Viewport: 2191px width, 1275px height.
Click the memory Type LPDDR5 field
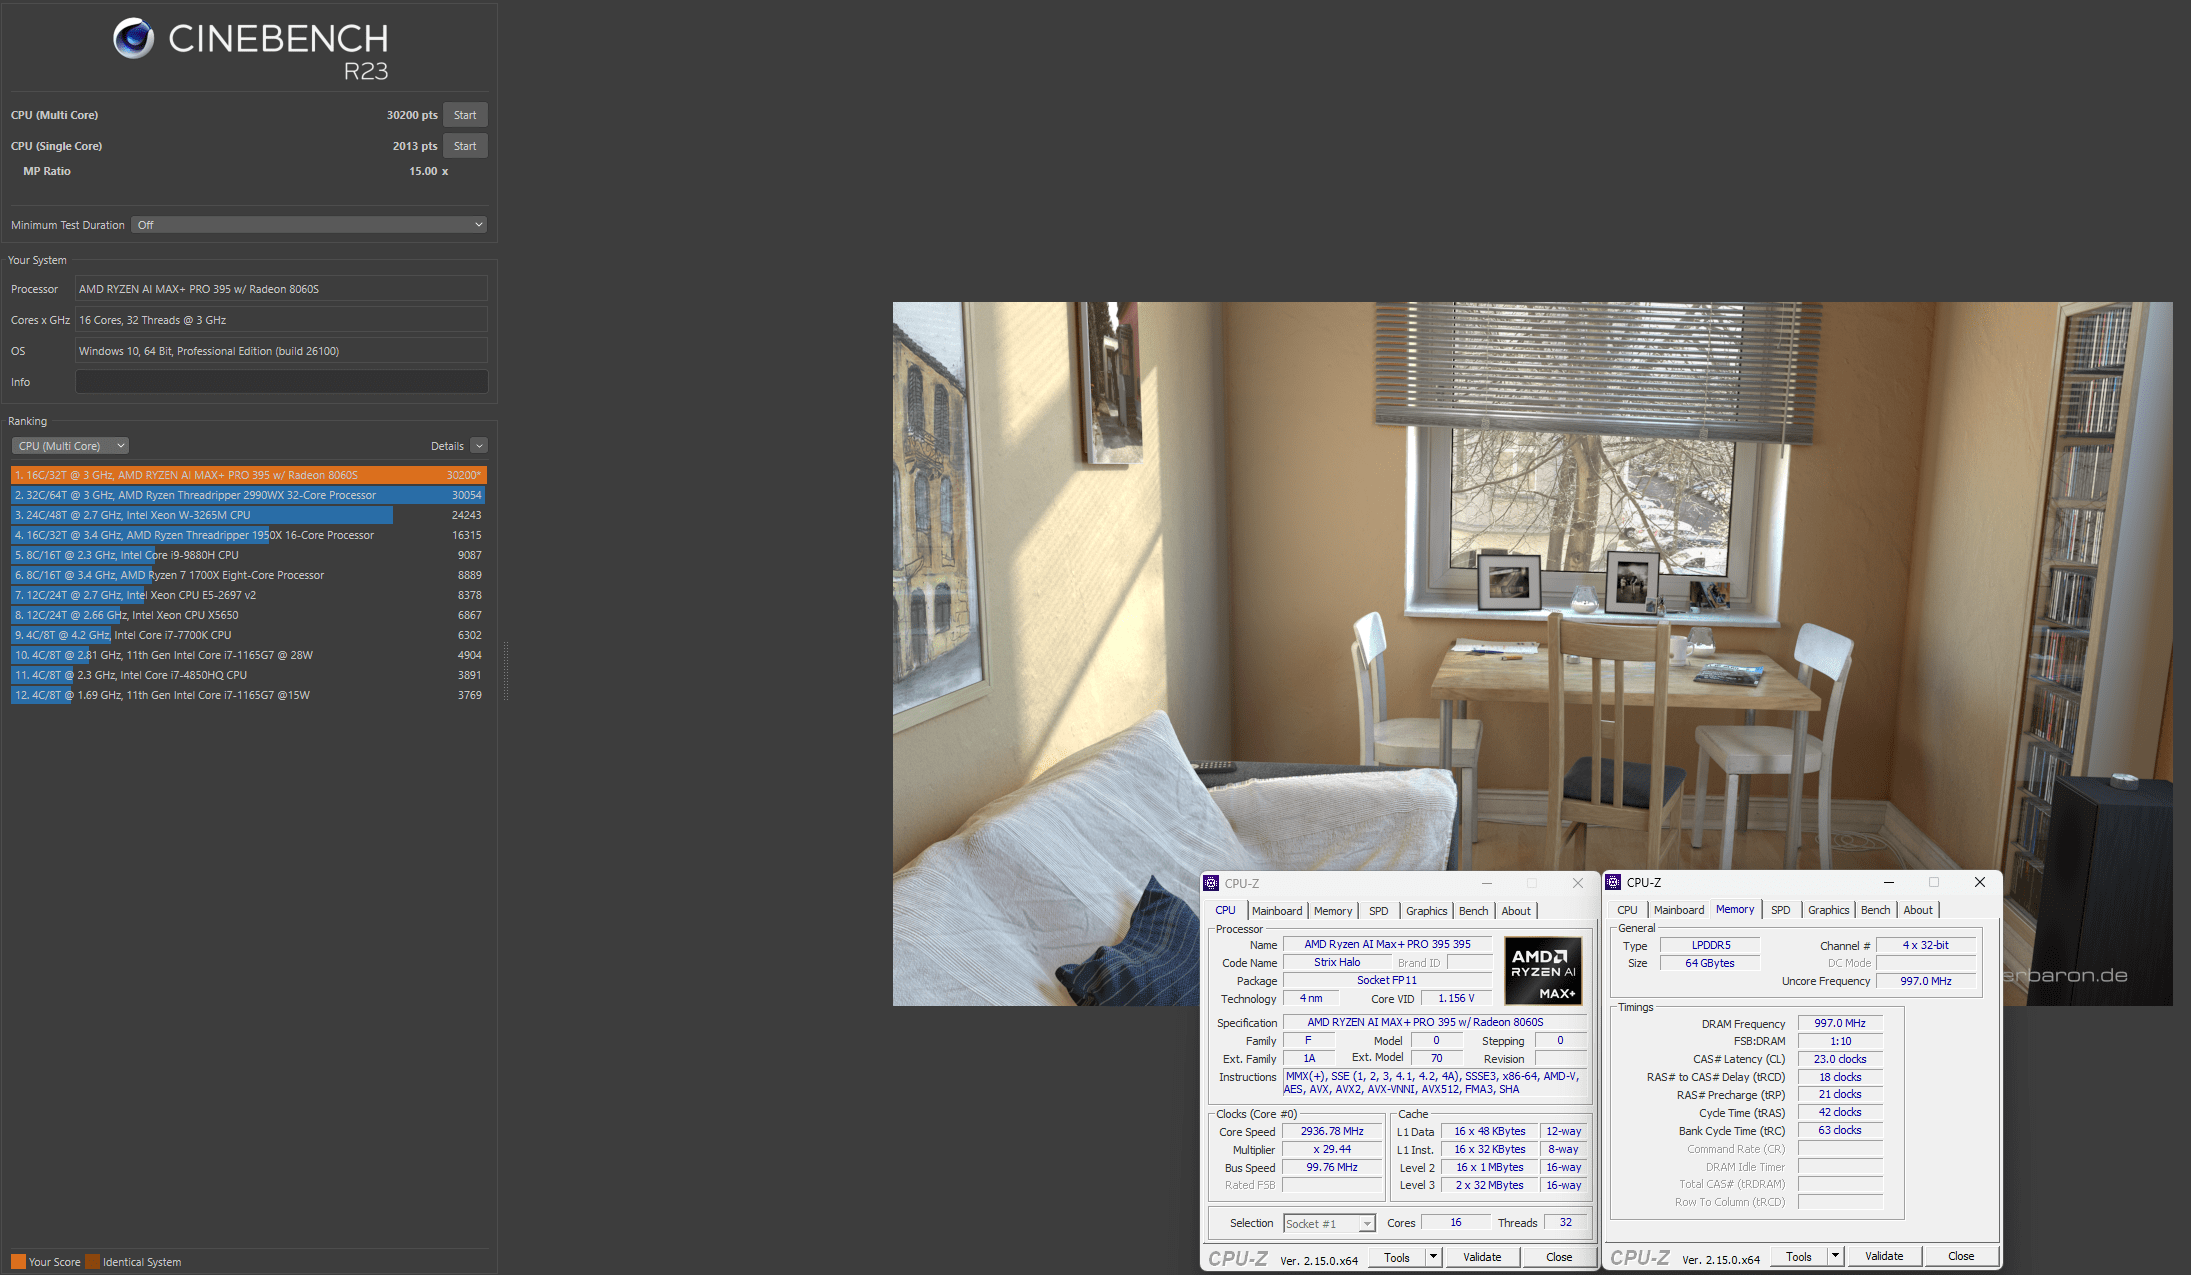pos(1711,945)
